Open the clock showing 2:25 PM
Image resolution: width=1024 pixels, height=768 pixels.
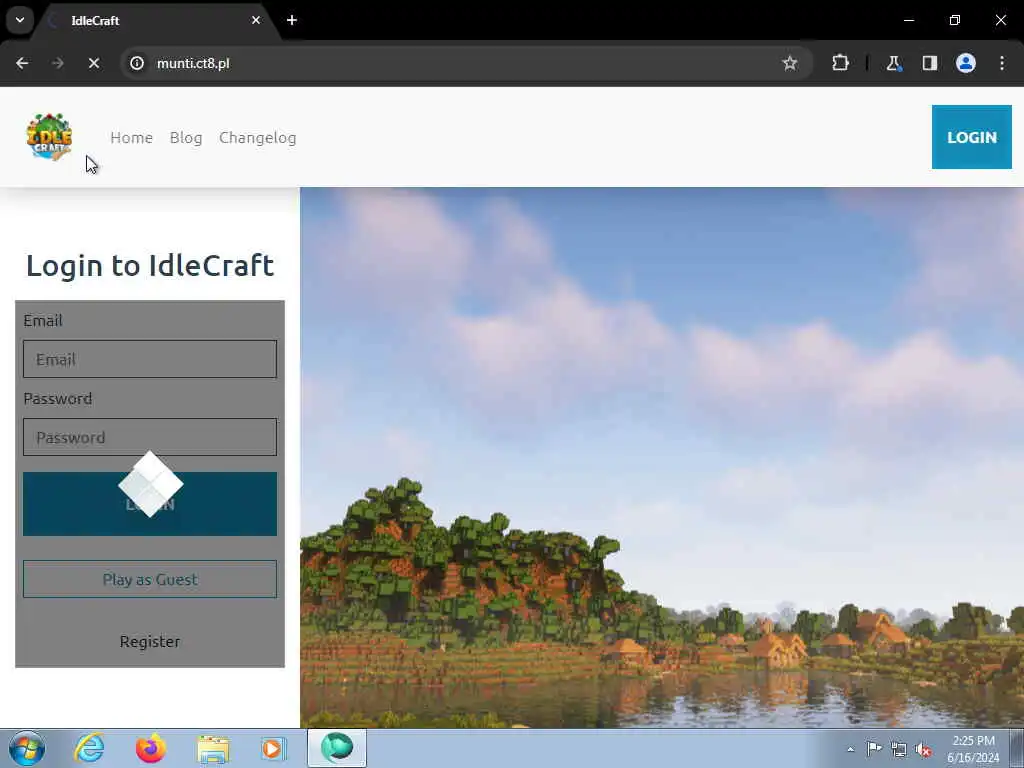click(x=973, y=749)
